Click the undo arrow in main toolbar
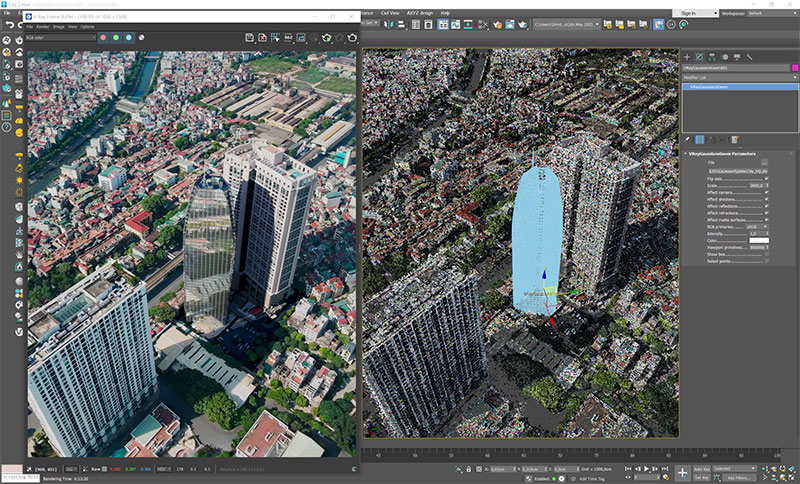The height and width of the screenshot is (484, 800). [x=8, y=23]
